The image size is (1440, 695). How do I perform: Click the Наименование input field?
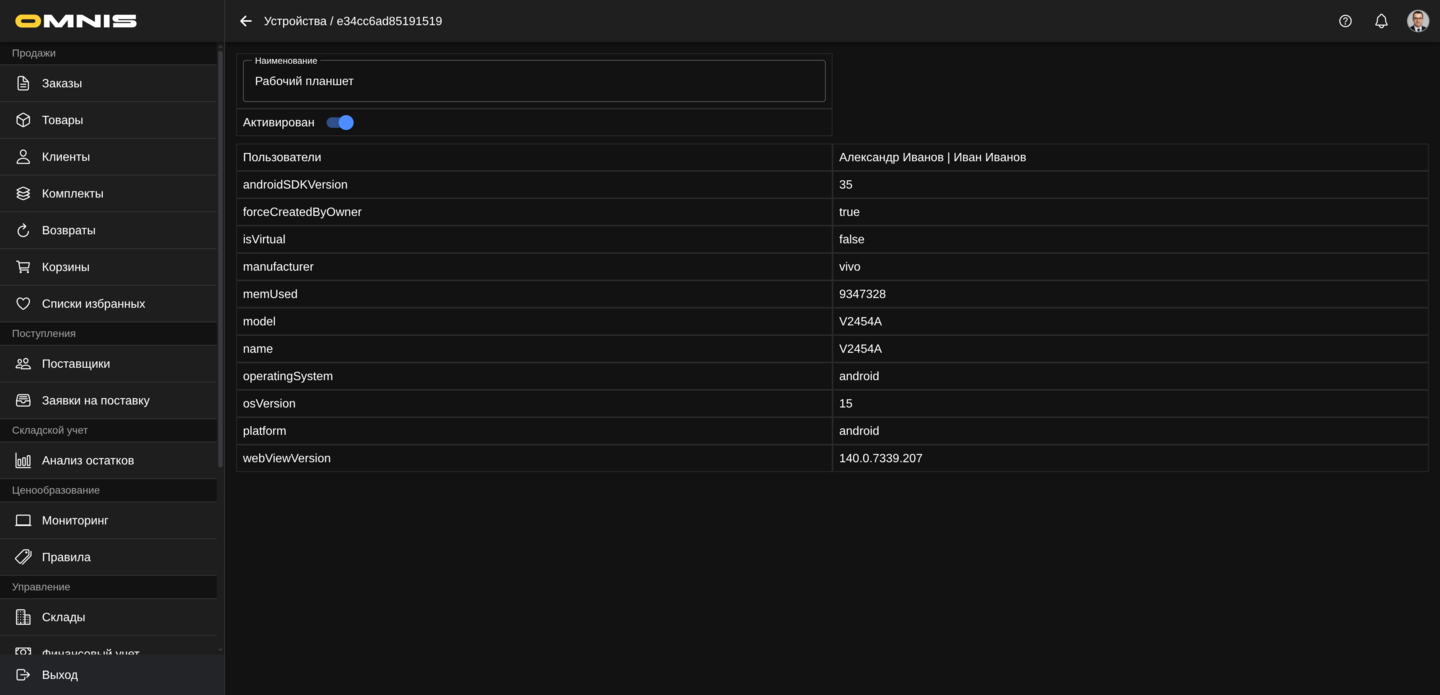(x=534, y=82)
